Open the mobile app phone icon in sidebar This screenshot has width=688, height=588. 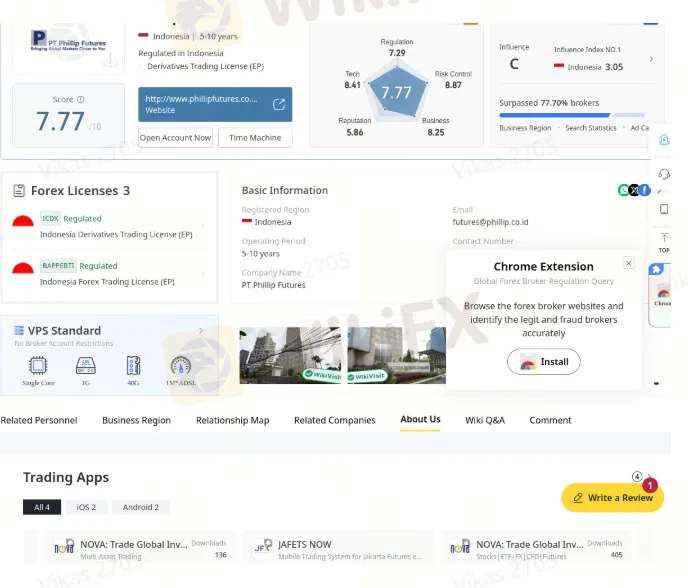664,209
